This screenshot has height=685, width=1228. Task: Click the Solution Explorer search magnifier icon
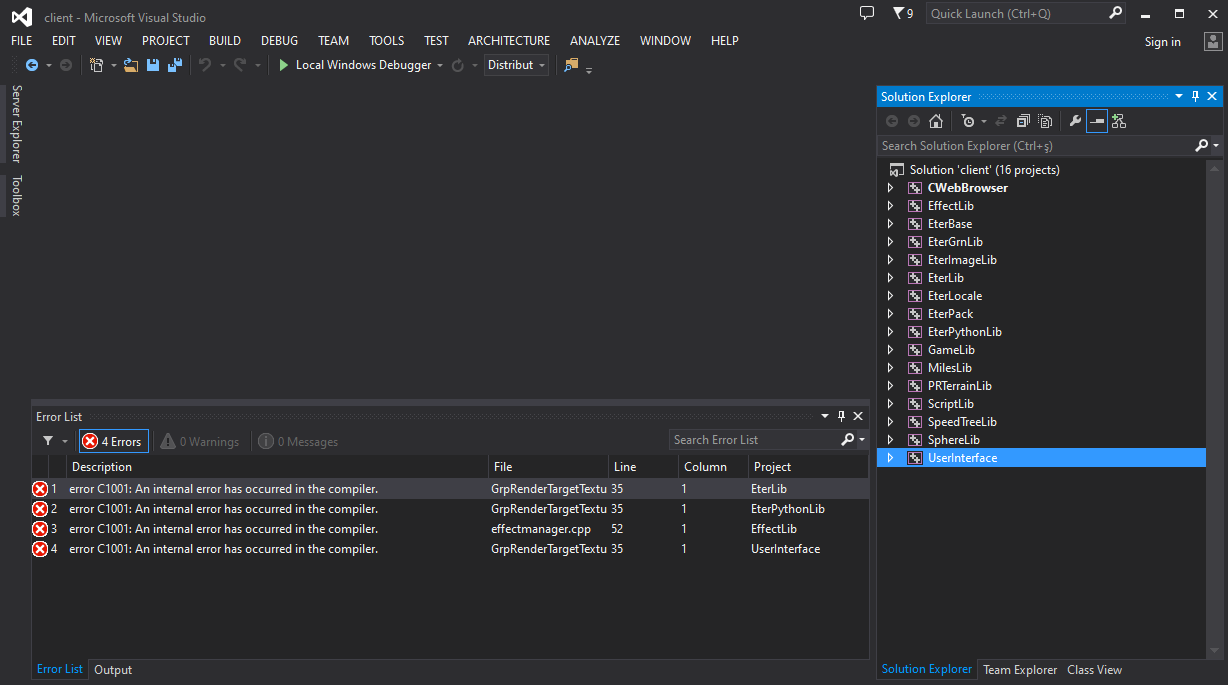click(x=1202, y=146)
